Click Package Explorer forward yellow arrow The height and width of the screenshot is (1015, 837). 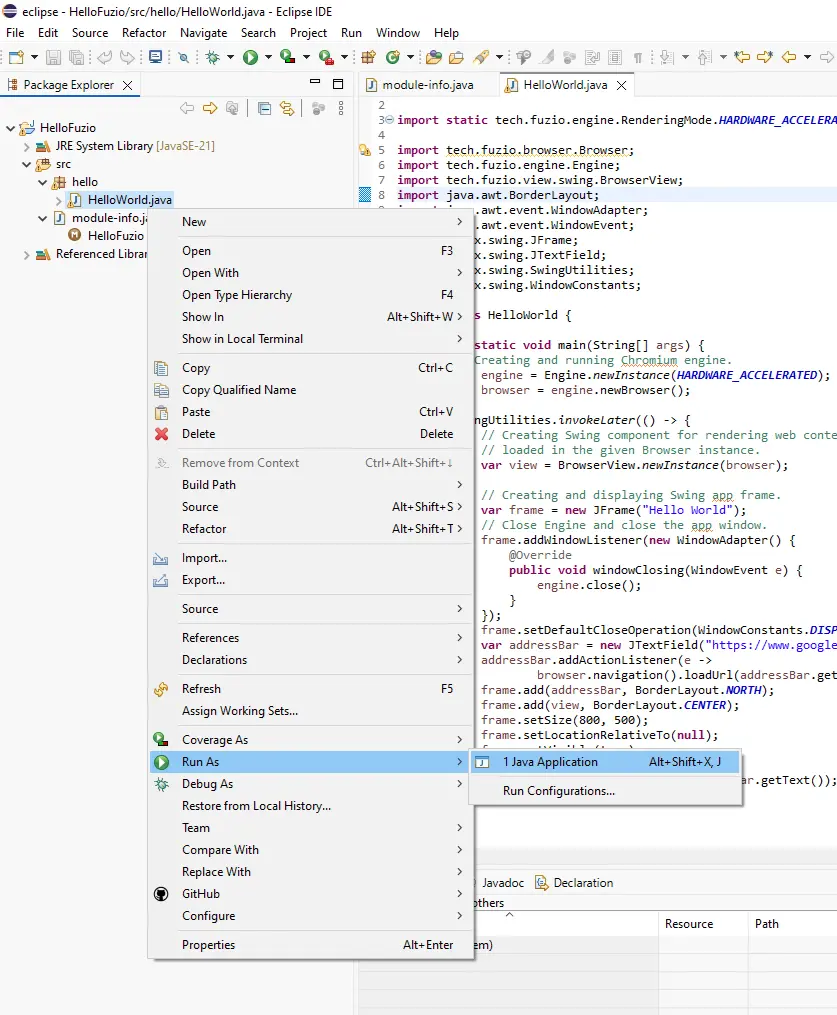210,108
